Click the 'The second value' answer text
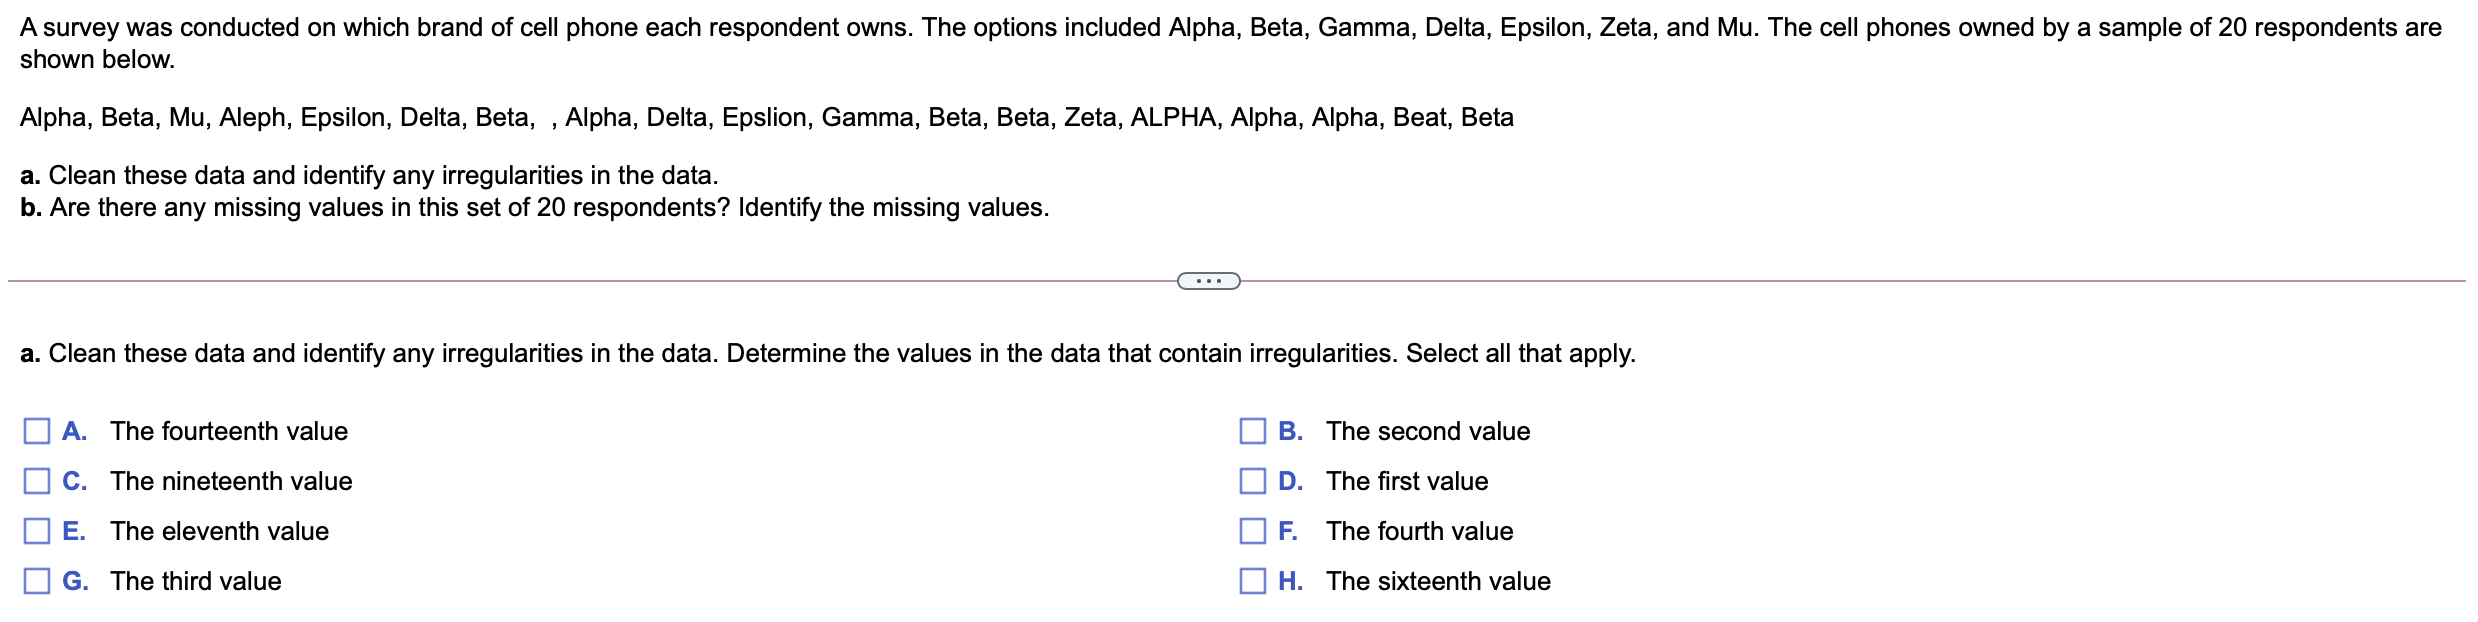This screenshot has width=2478, height=622. (x=1427, y=431)
